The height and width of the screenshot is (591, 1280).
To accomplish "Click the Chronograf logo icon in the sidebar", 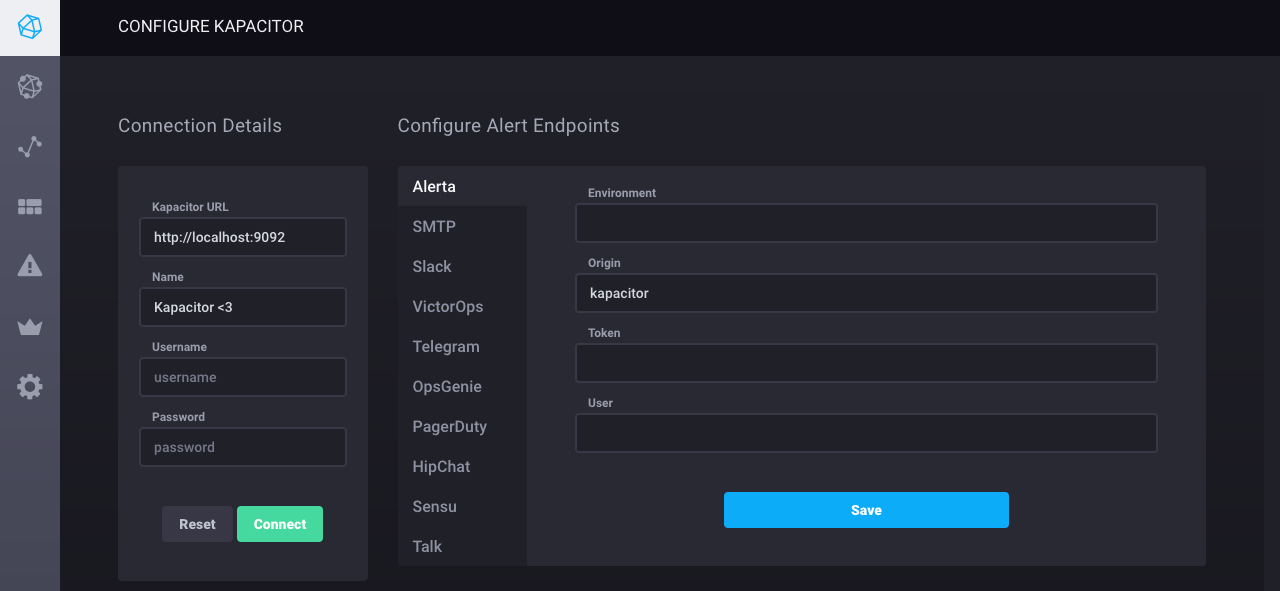I will [30, 28].
